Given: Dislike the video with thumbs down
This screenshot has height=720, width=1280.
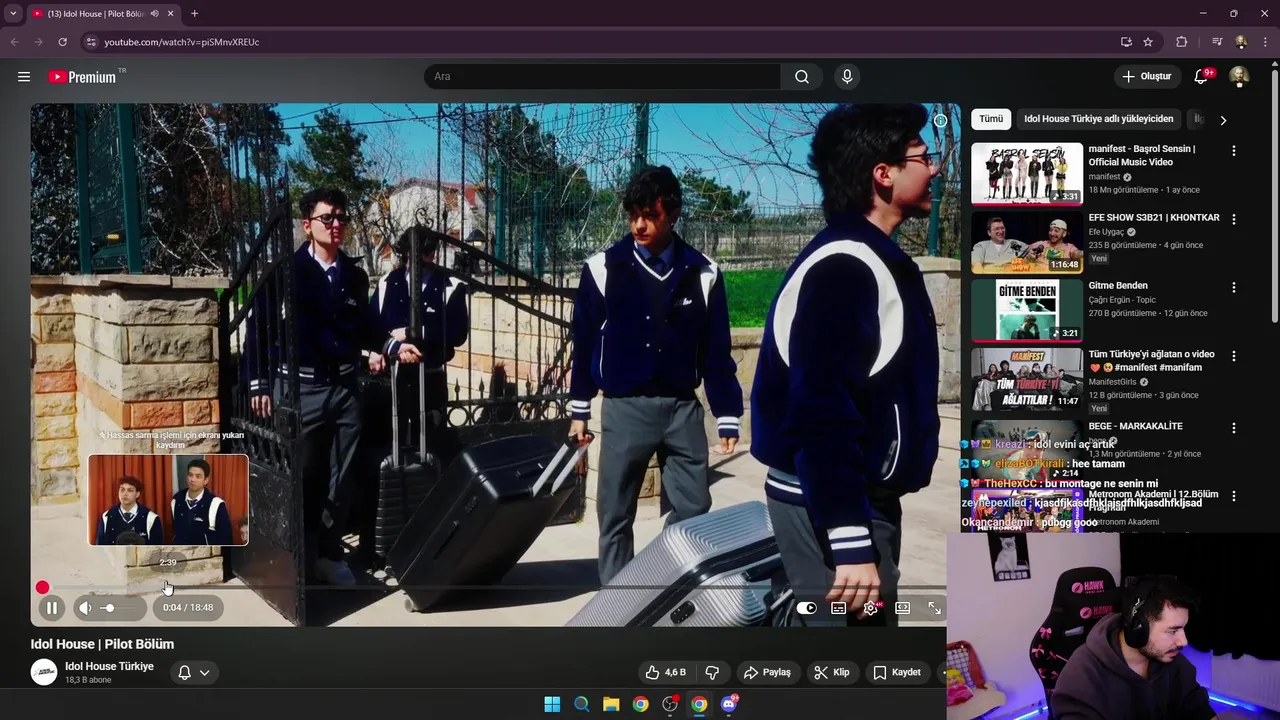Looking at the screenshot, I should click(713, 672).
